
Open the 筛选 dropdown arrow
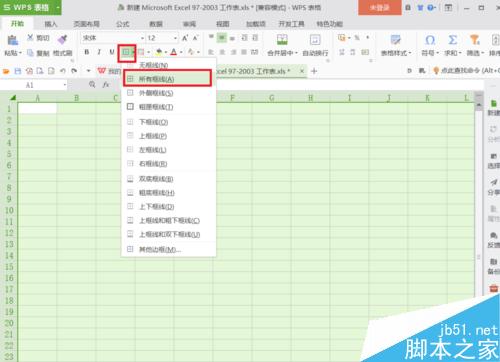tap(482, 53)
